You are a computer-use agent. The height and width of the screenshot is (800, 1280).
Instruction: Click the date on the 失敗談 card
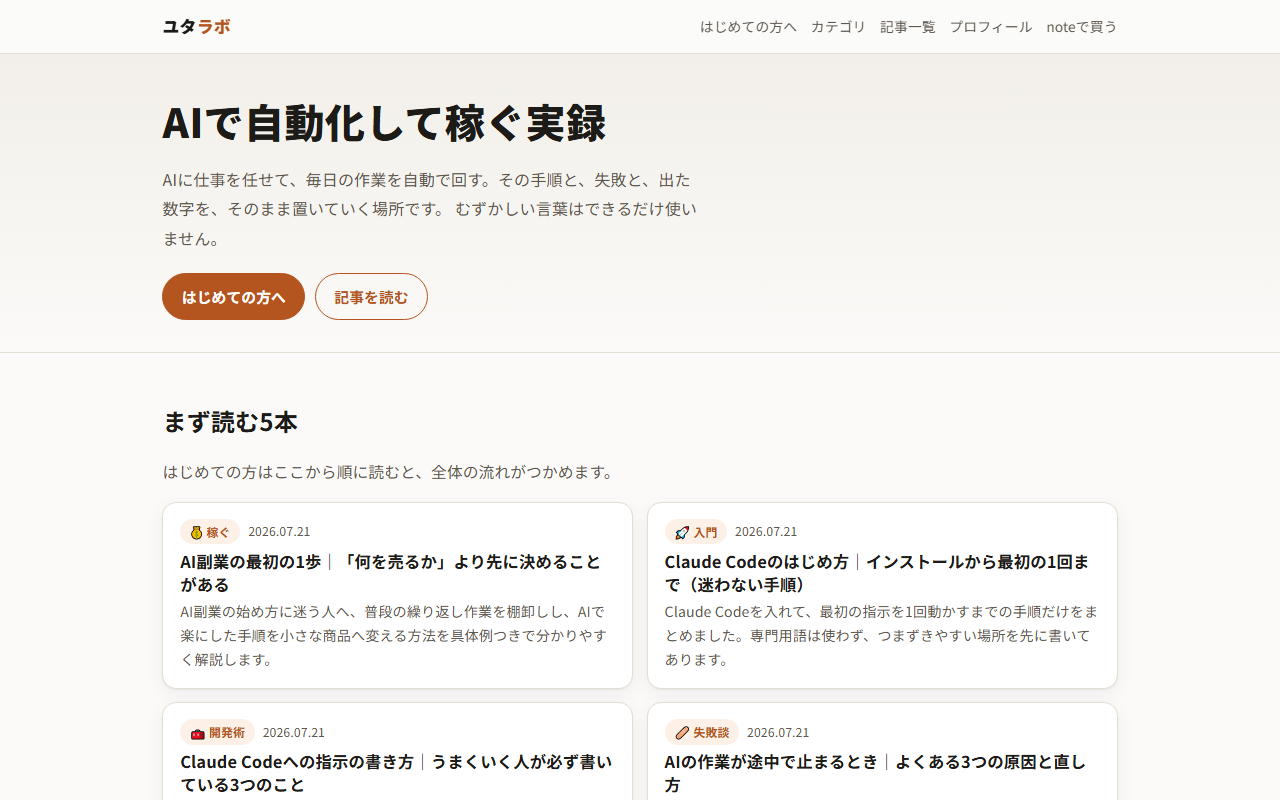coord(778,733)
